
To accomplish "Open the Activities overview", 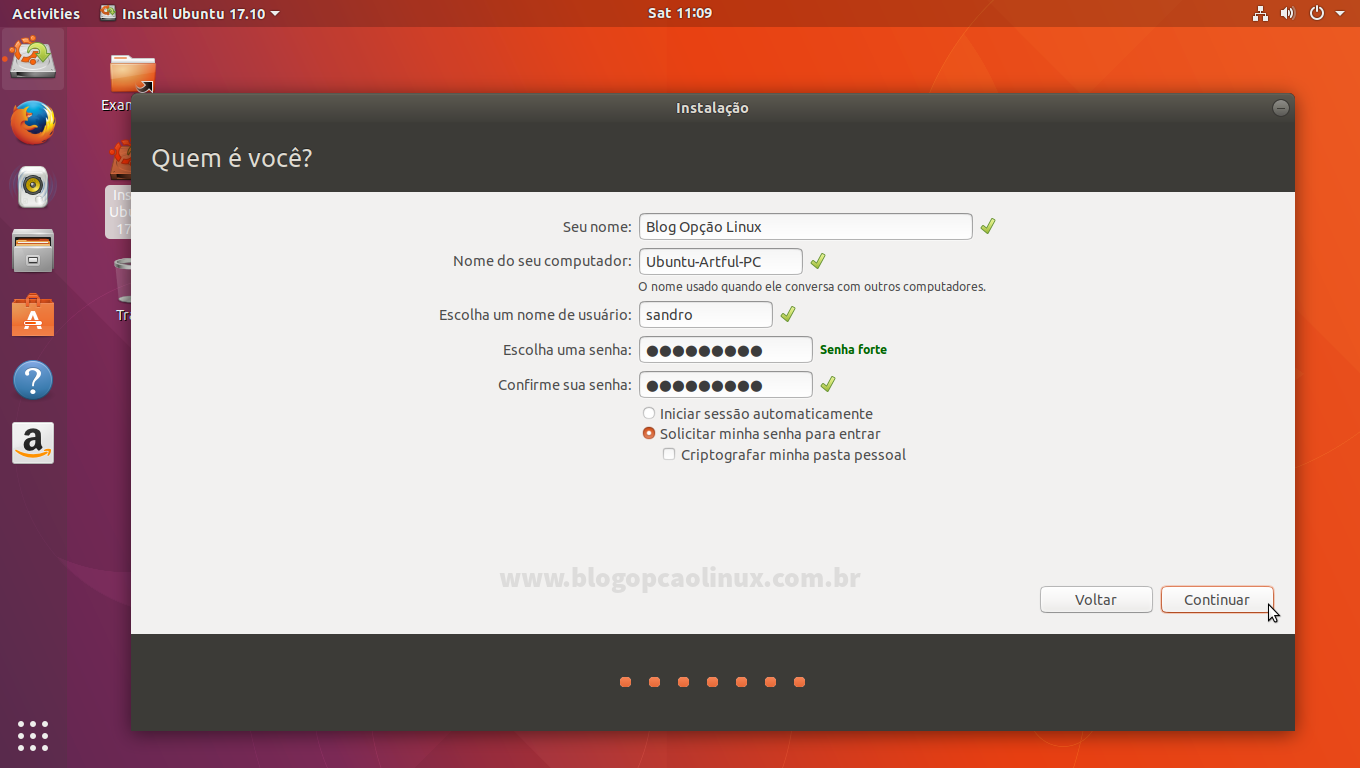I will point(46,13).
